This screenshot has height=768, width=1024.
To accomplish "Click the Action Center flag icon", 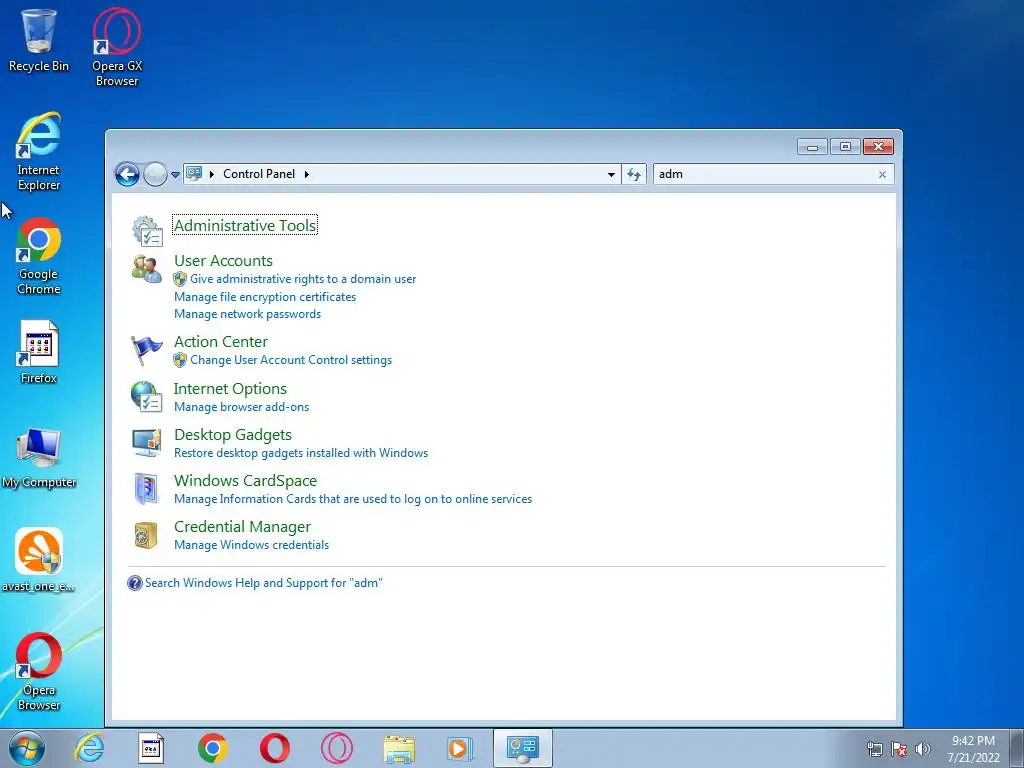I will 146,350.
